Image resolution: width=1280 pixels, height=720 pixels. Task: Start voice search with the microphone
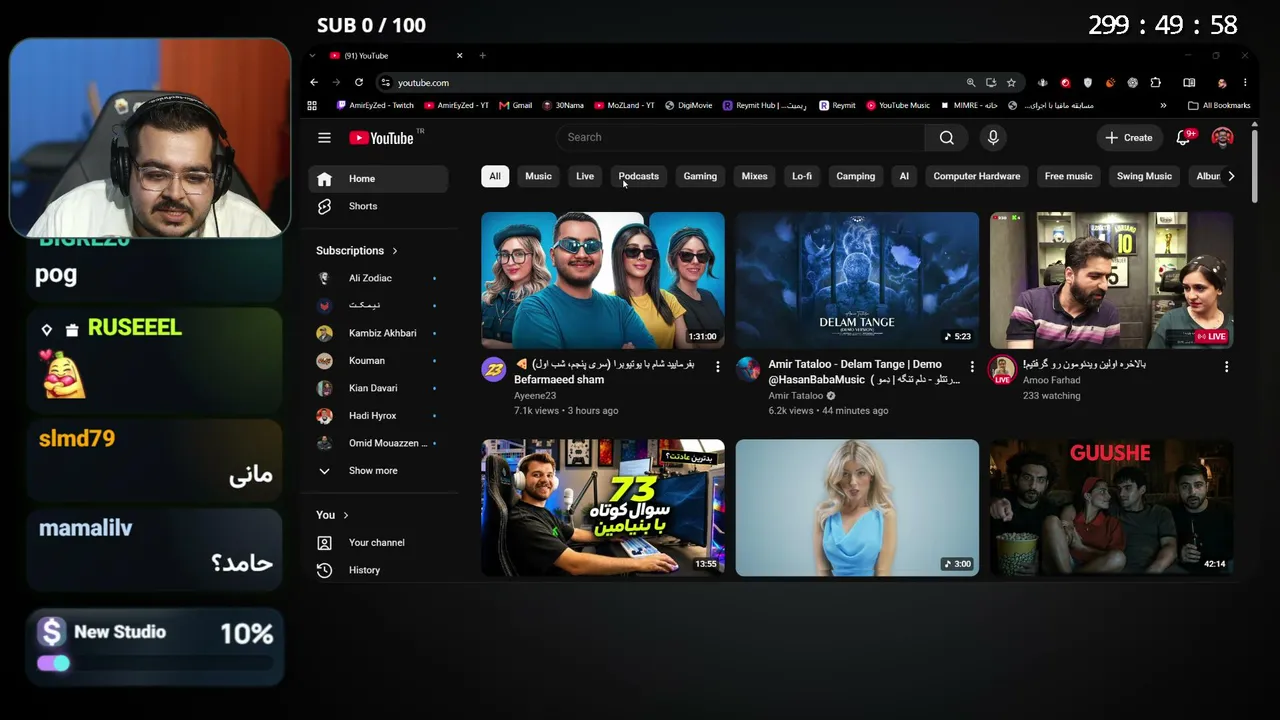[993, 138]
